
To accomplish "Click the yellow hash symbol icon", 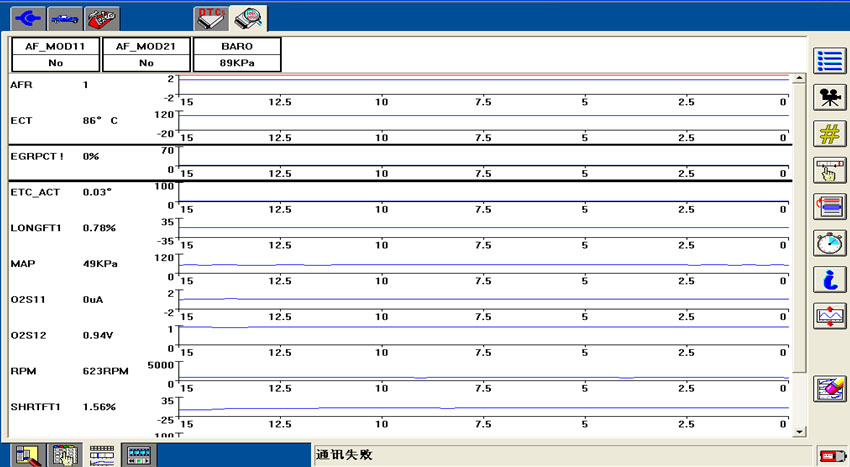I will coord(829,133).
